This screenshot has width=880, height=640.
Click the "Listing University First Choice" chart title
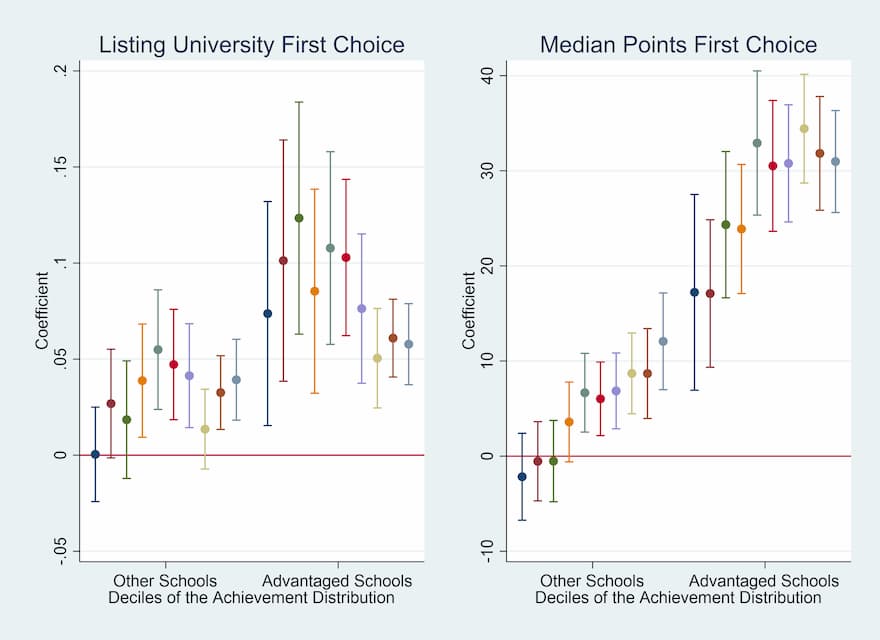(x=250, y=45)
